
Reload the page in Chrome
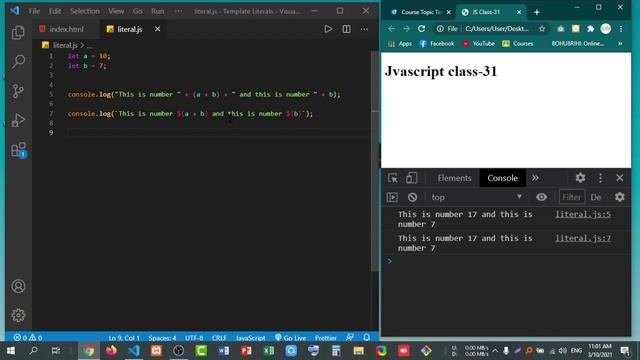tap(422, 29)
